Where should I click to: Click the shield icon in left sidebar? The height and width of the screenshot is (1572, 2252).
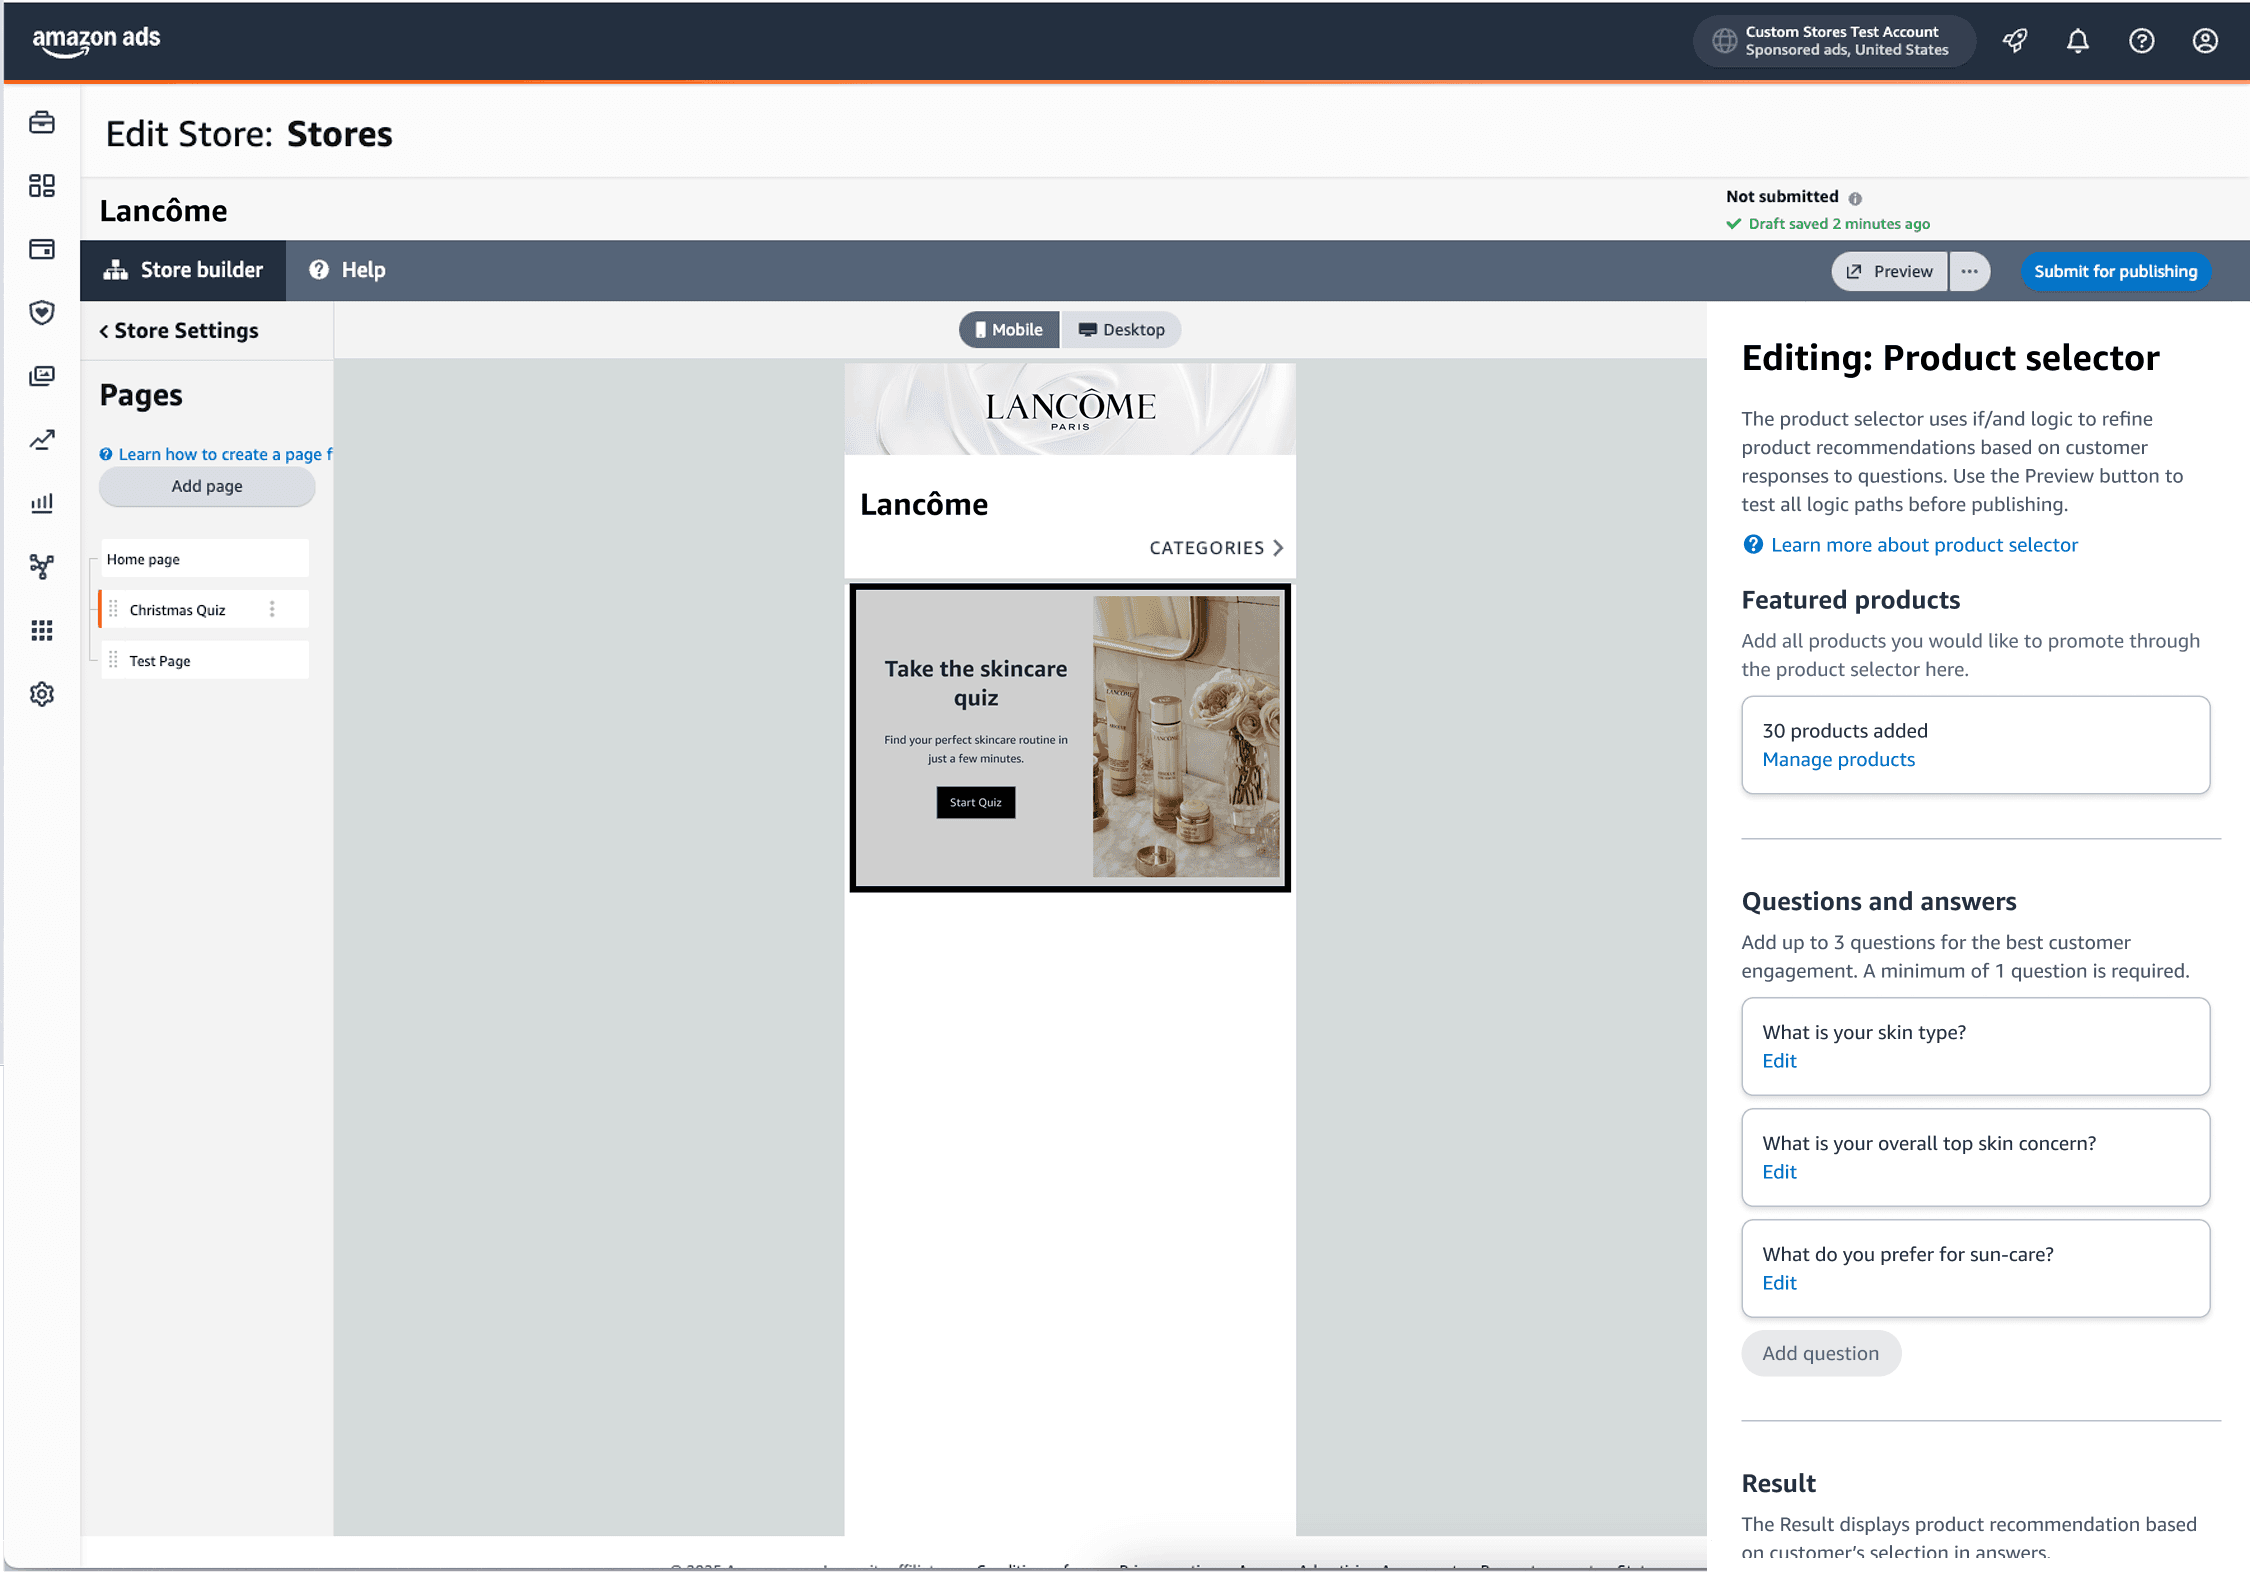coord(42,312)
